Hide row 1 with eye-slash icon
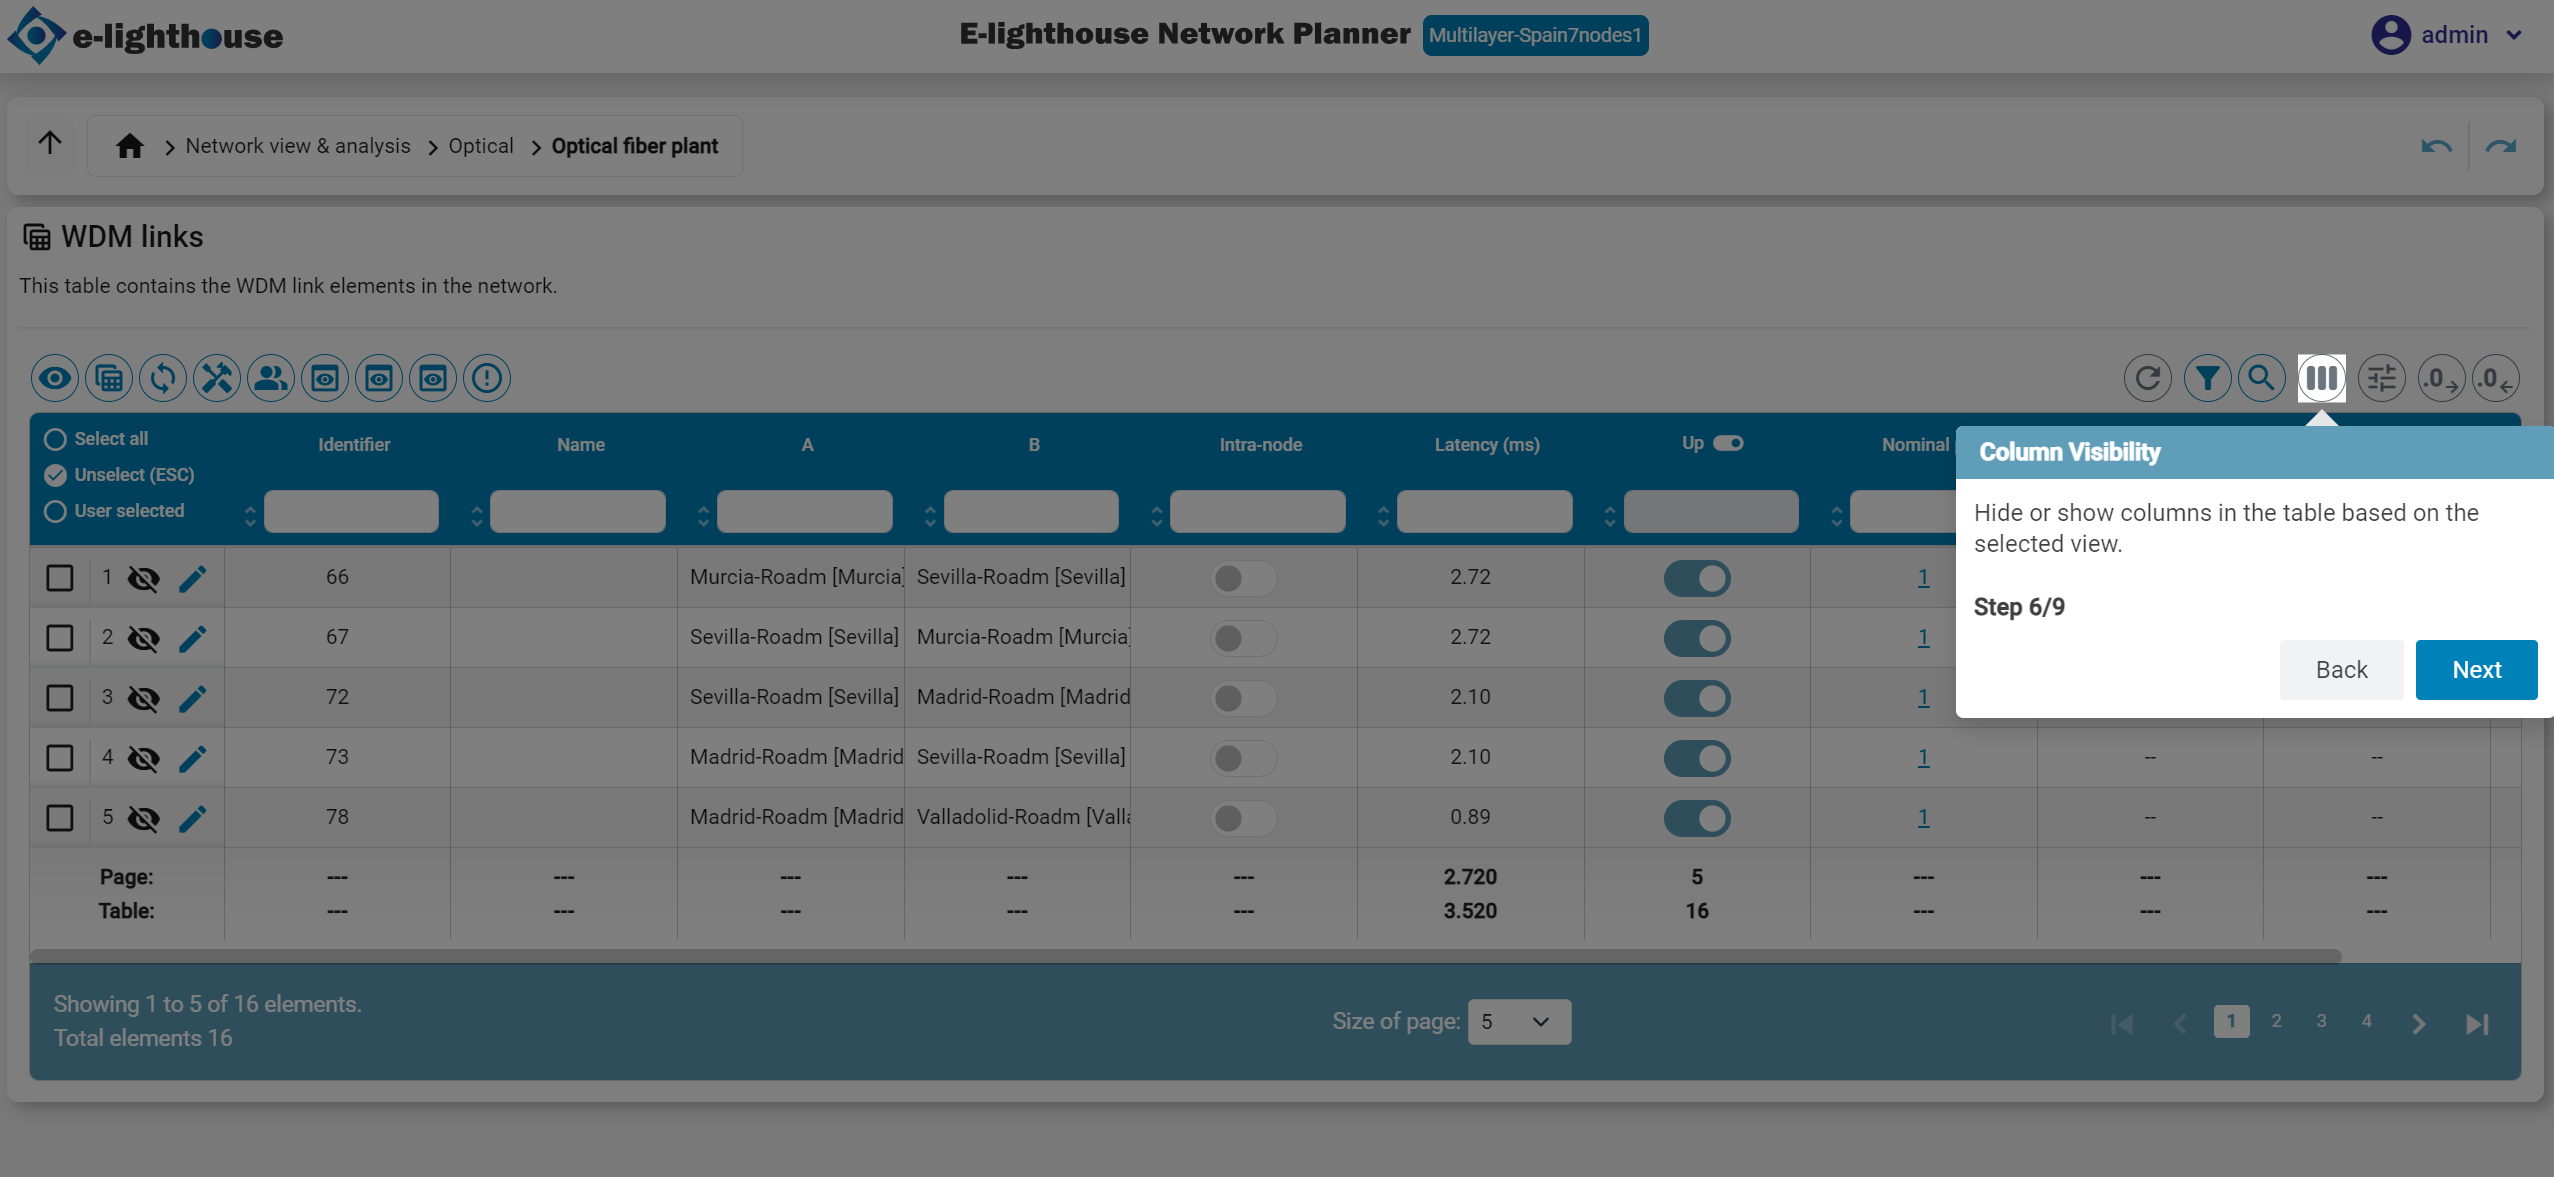2554x1177 pixels. pos(144,578)
